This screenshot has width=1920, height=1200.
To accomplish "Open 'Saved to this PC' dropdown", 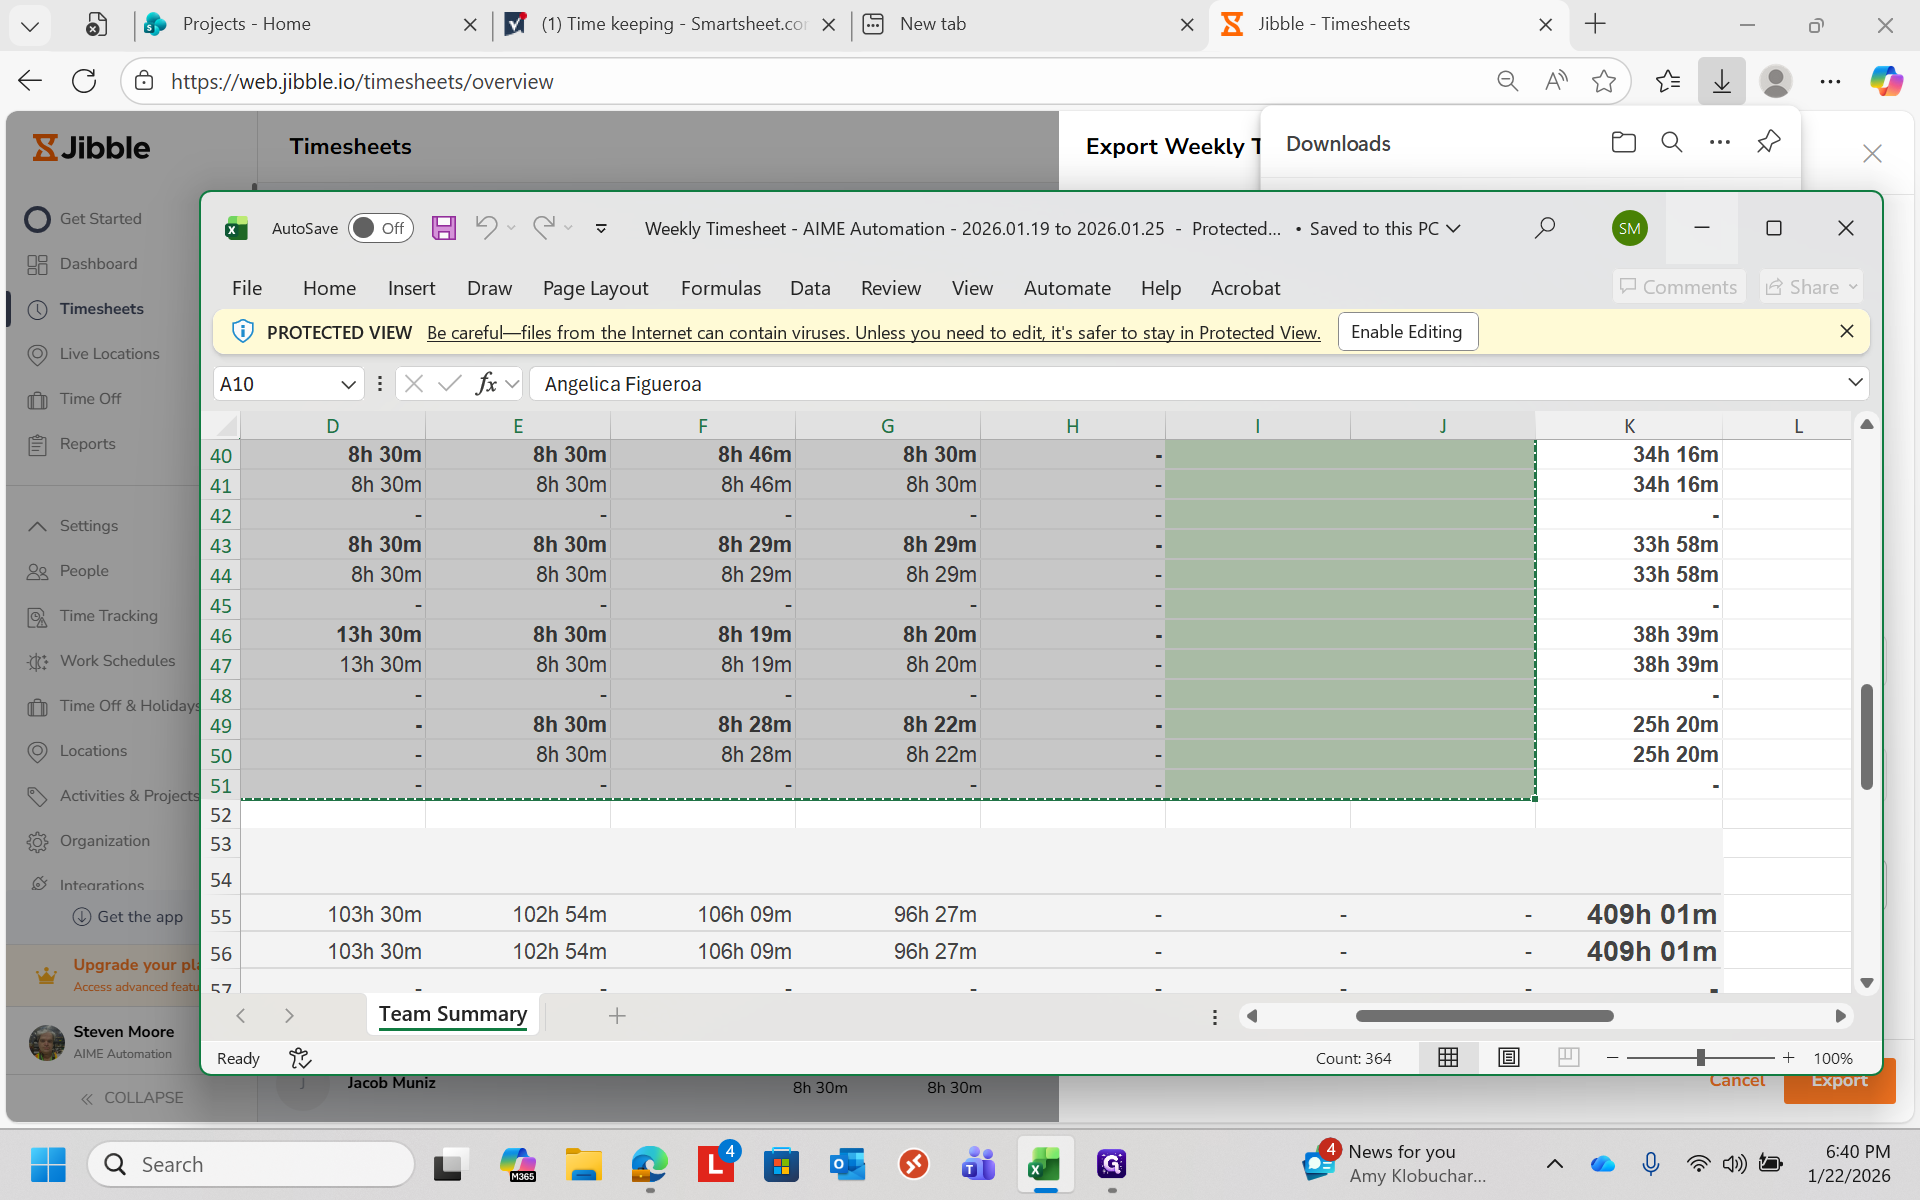I will click(x=1453, y=228).
